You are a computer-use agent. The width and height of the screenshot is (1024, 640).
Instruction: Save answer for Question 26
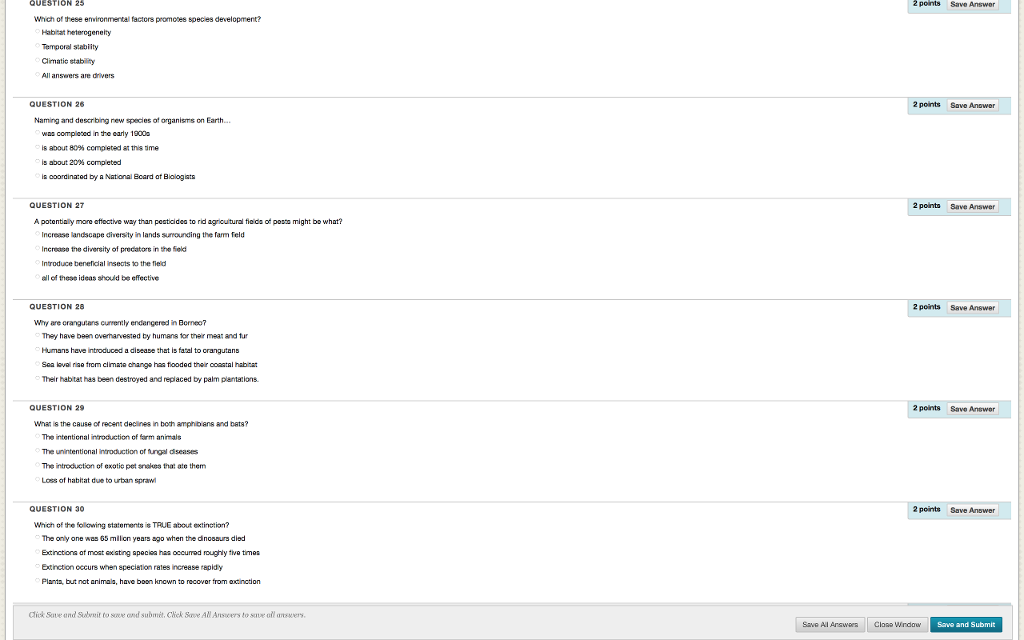coord(972,105)
